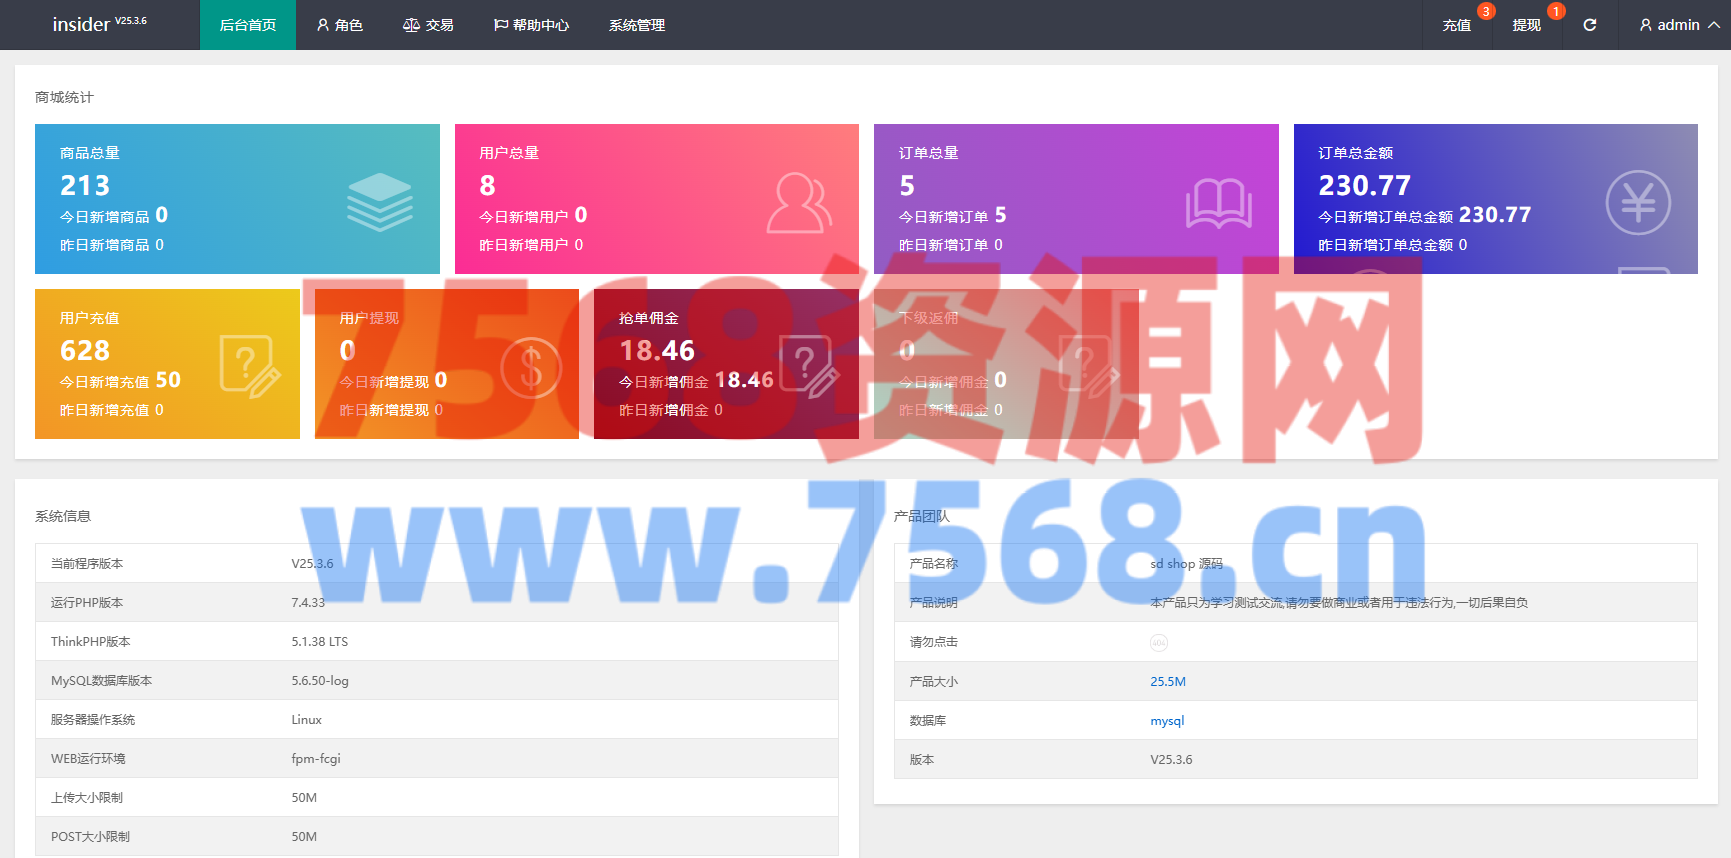Screen dimensions: 1731x858
Task: Click the refresh icon in top bar
Action: [x=1589, y=25]
